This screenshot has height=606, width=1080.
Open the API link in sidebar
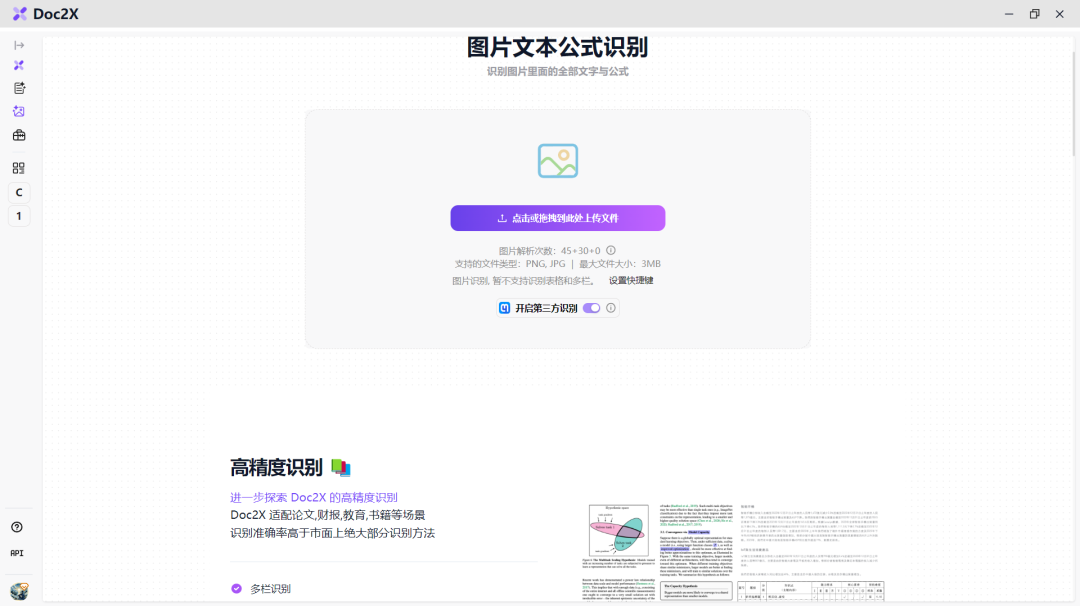point(17,553)
